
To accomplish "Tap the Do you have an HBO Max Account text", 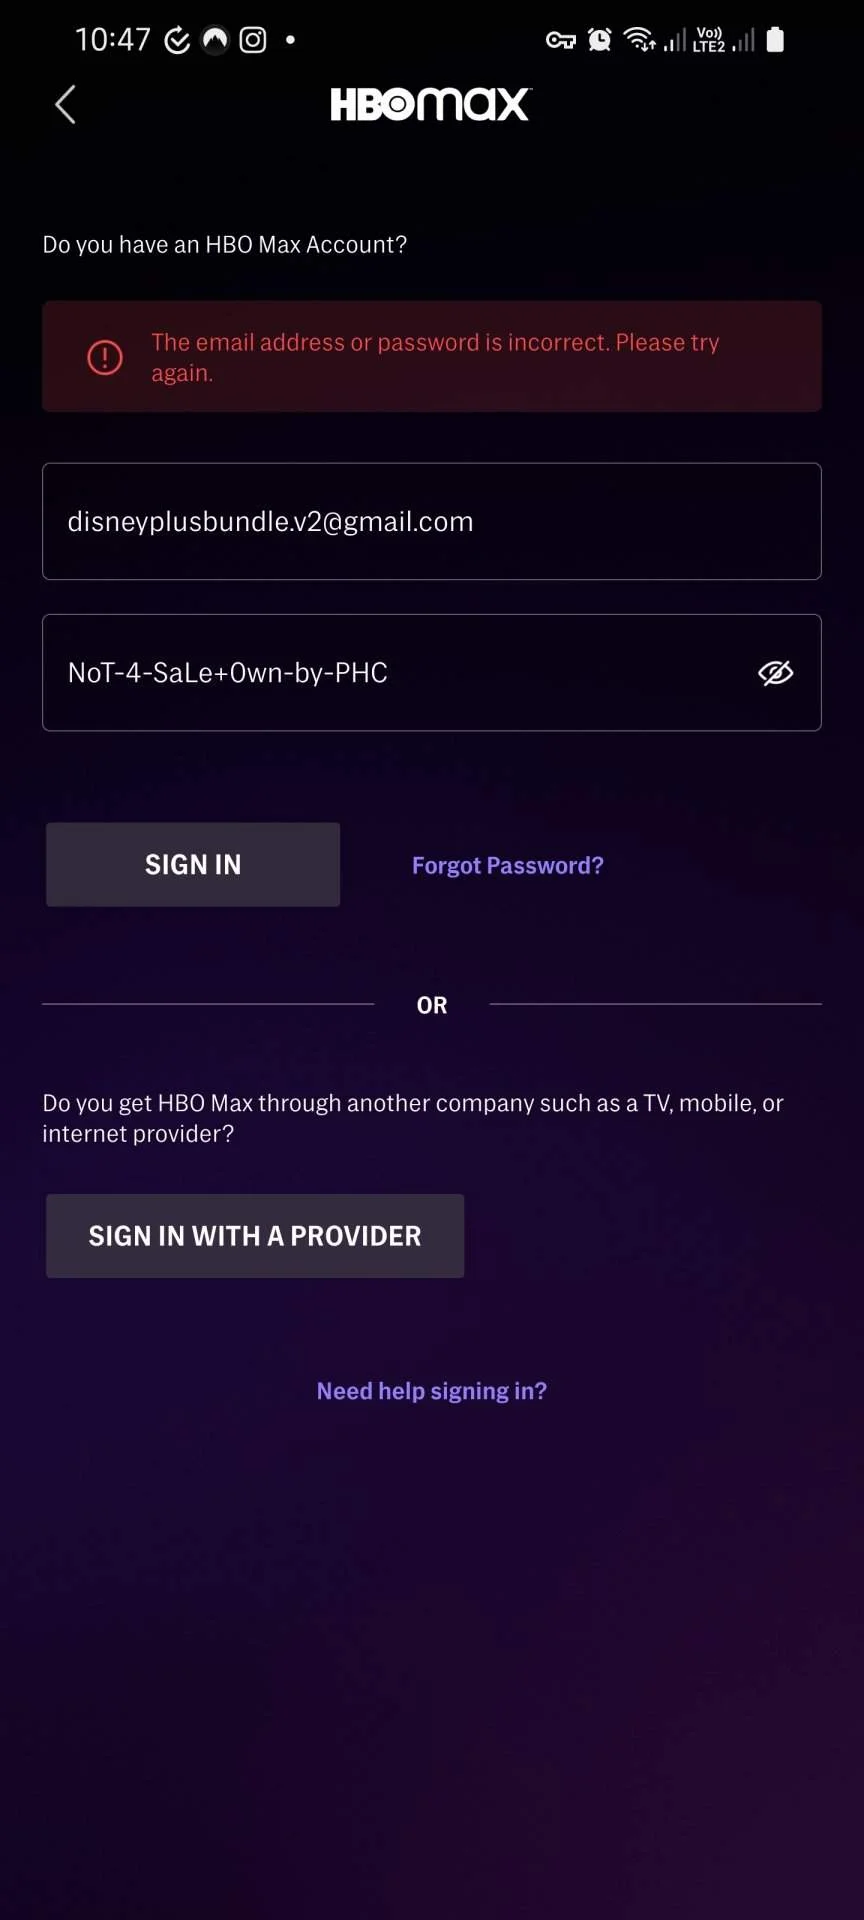I will tap(225, 245).
